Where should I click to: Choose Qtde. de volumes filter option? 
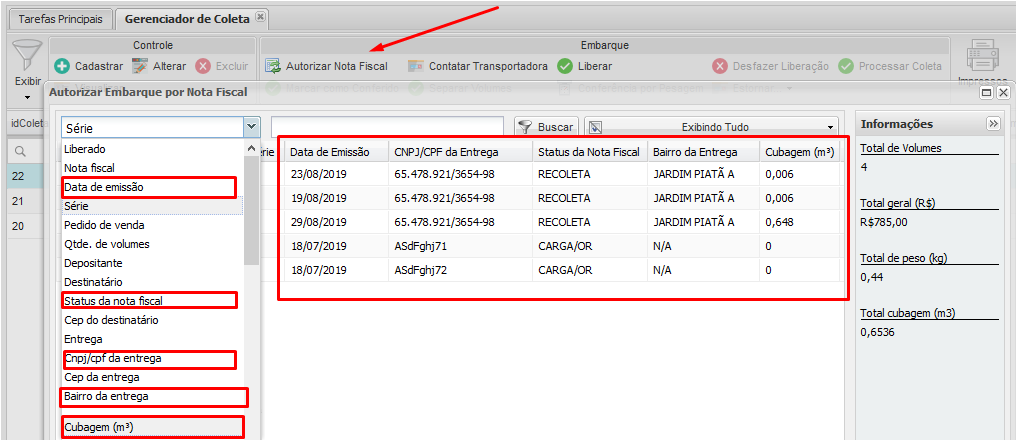tap(152, 244)
